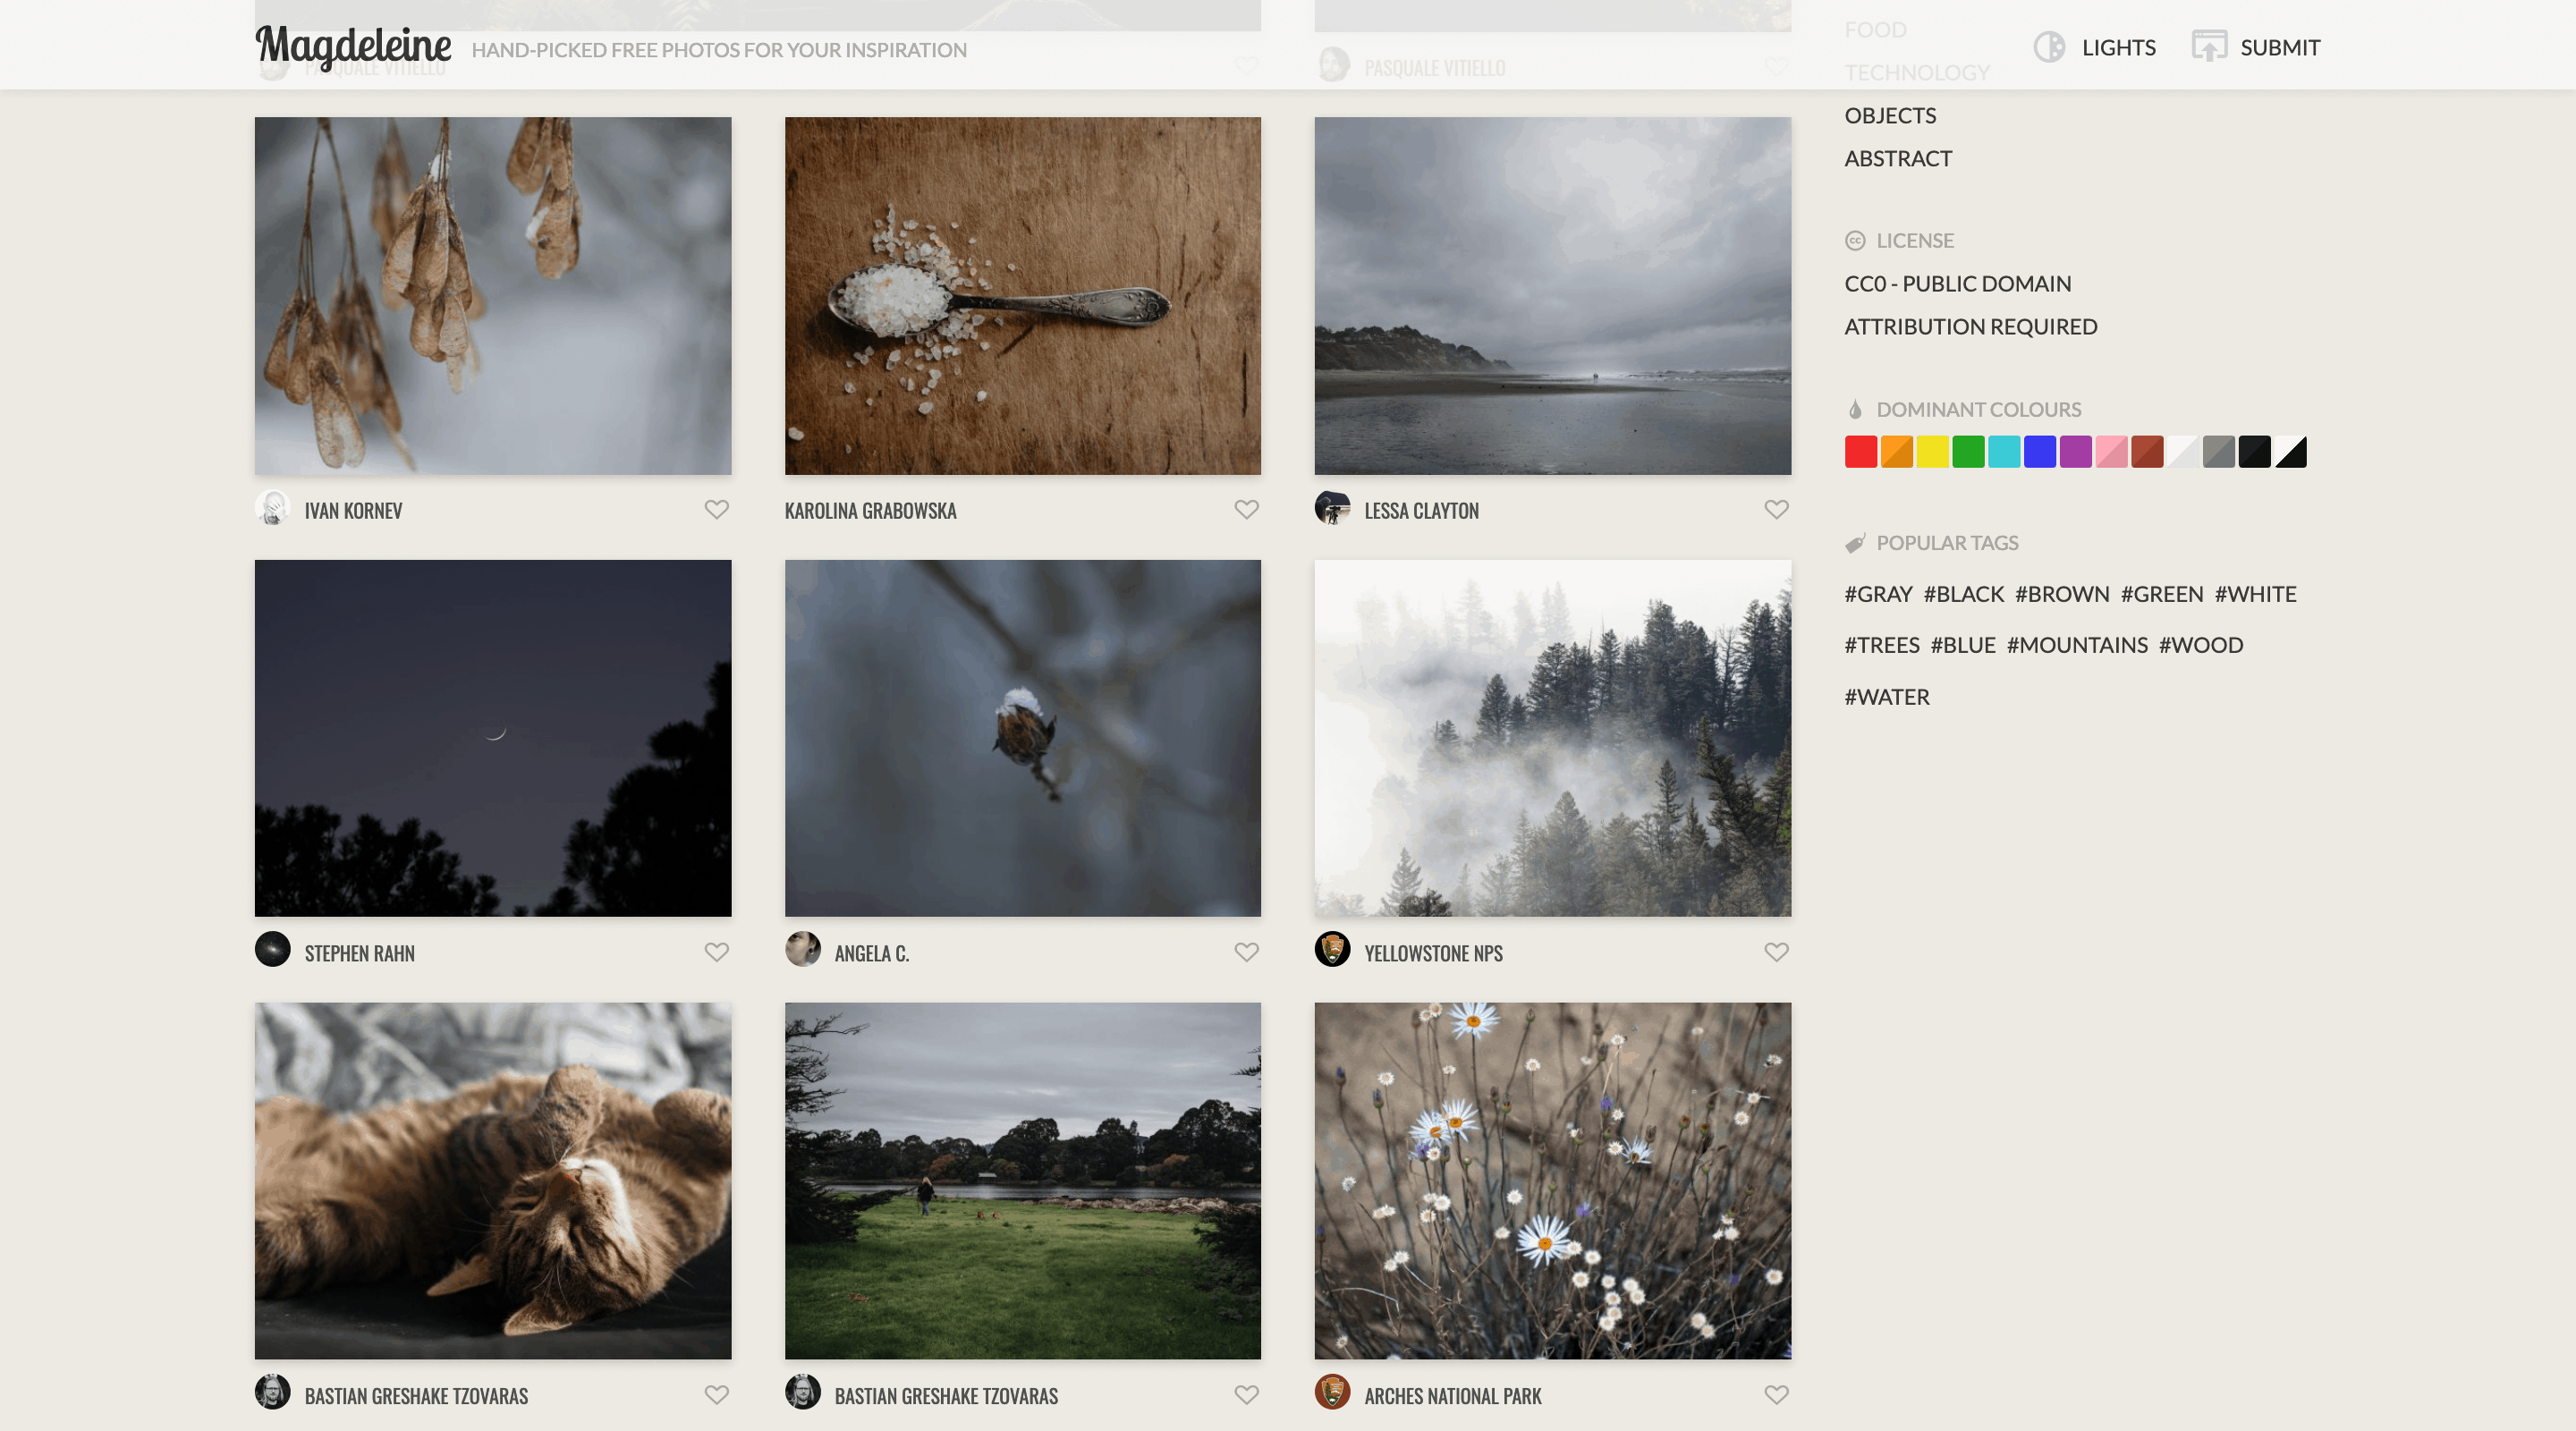Screen dimensions: 2576x1431
Task: Open the snowy bud photo by Angela C.
Action: tap(1023, 738)
